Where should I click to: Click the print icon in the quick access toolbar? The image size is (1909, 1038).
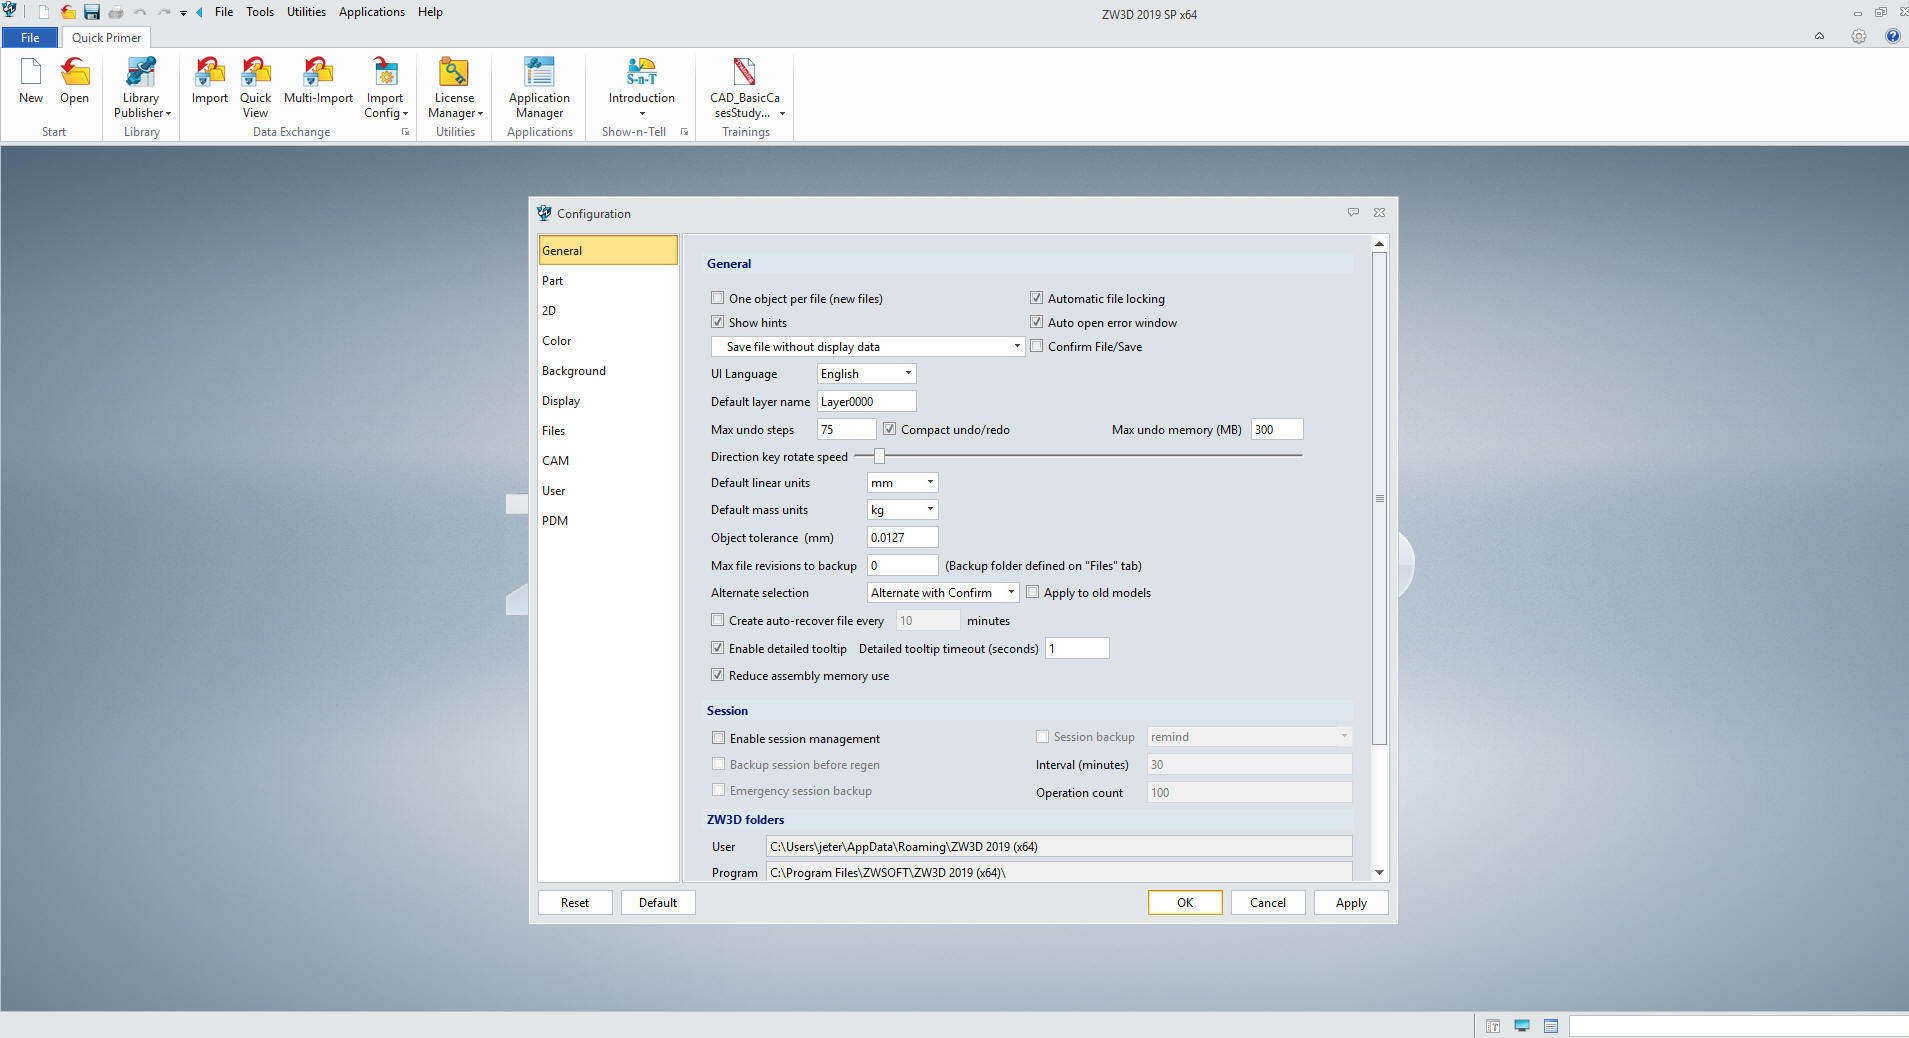(x=116, y=12)
